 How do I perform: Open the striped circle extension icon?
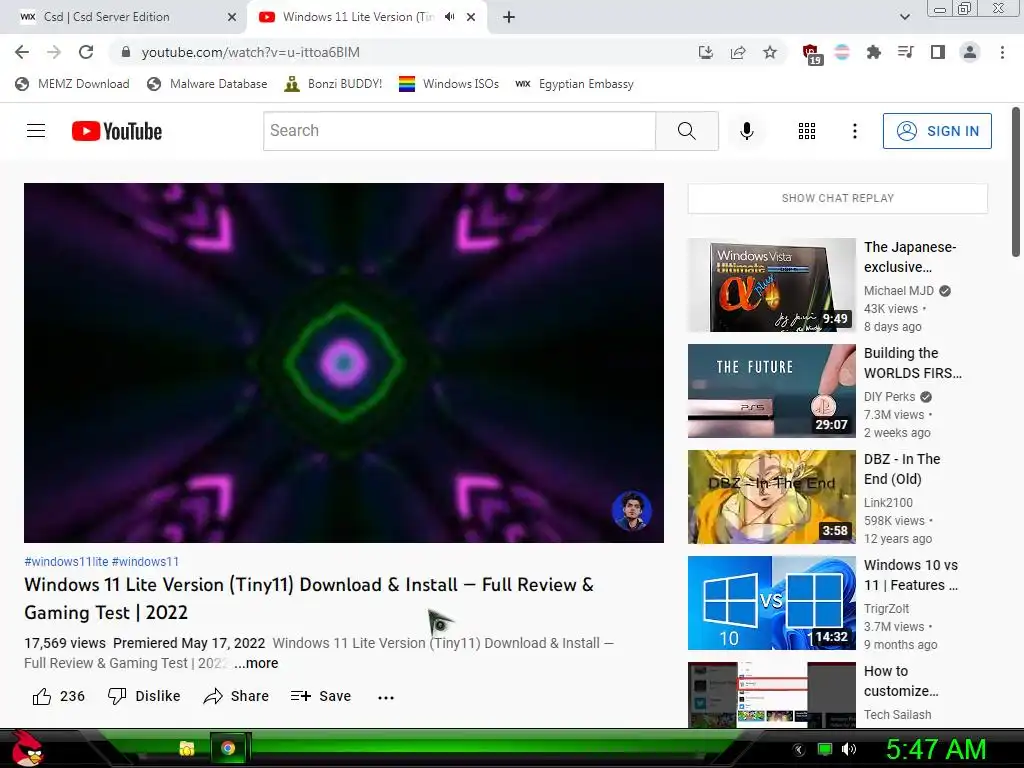click(842, 52)
